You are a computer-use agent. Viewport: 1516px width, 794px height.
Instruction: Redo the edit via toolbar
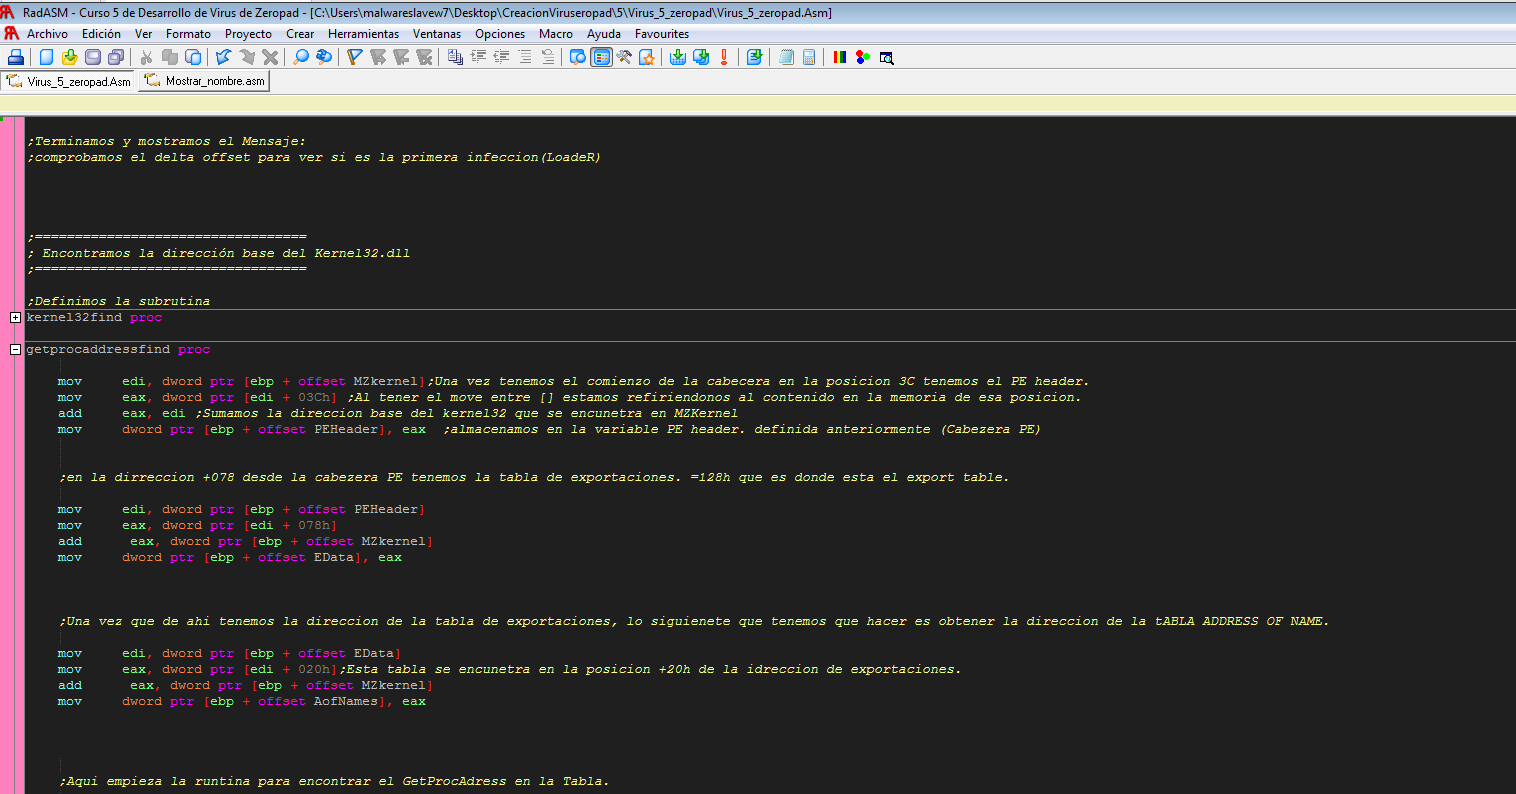point(246,57)
